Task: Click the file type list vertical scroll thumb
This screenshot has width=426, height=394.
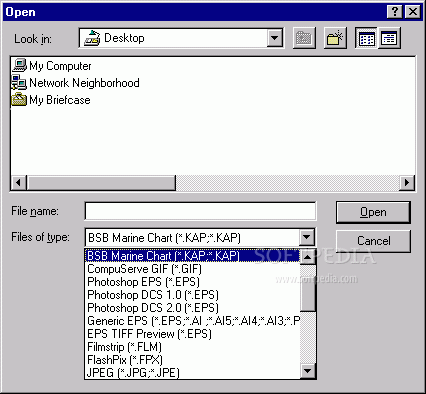Action: (307, 288)
